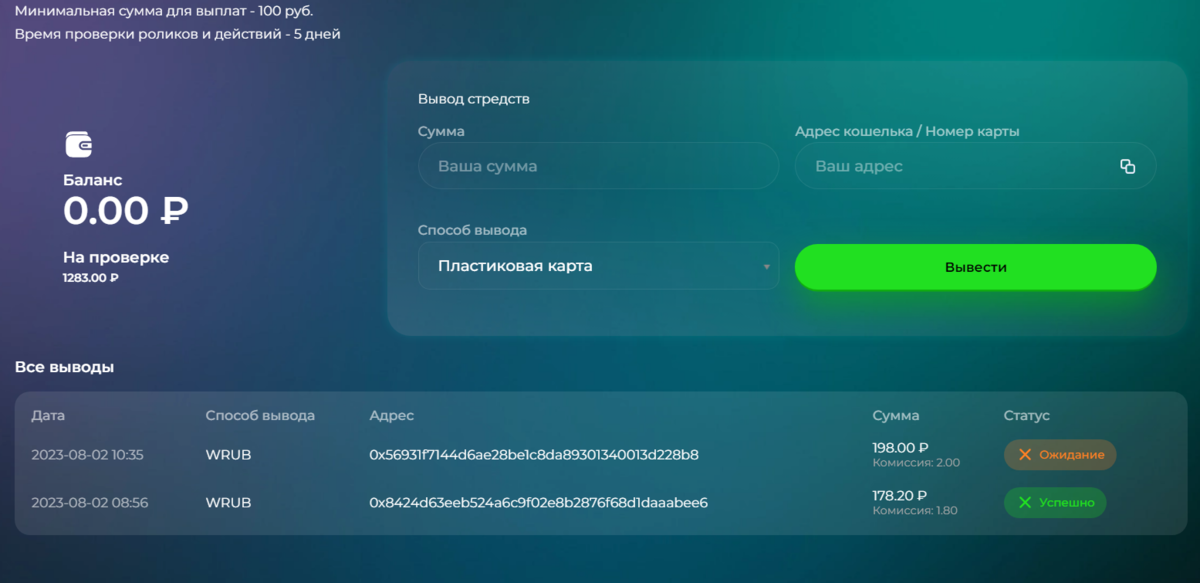Screen dimensions: 1200x583
Task: Click the На проверке 1283.00 ₽ amount
Action: coord(91,278)
